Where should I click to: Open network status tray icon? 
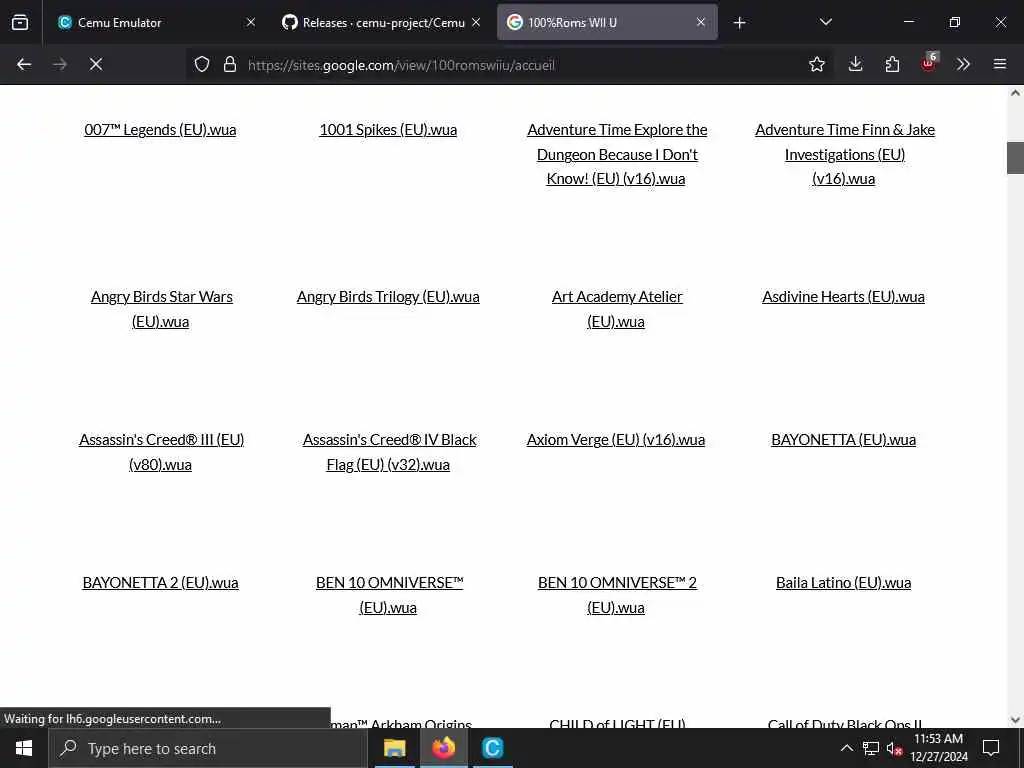tap(871, 748)
